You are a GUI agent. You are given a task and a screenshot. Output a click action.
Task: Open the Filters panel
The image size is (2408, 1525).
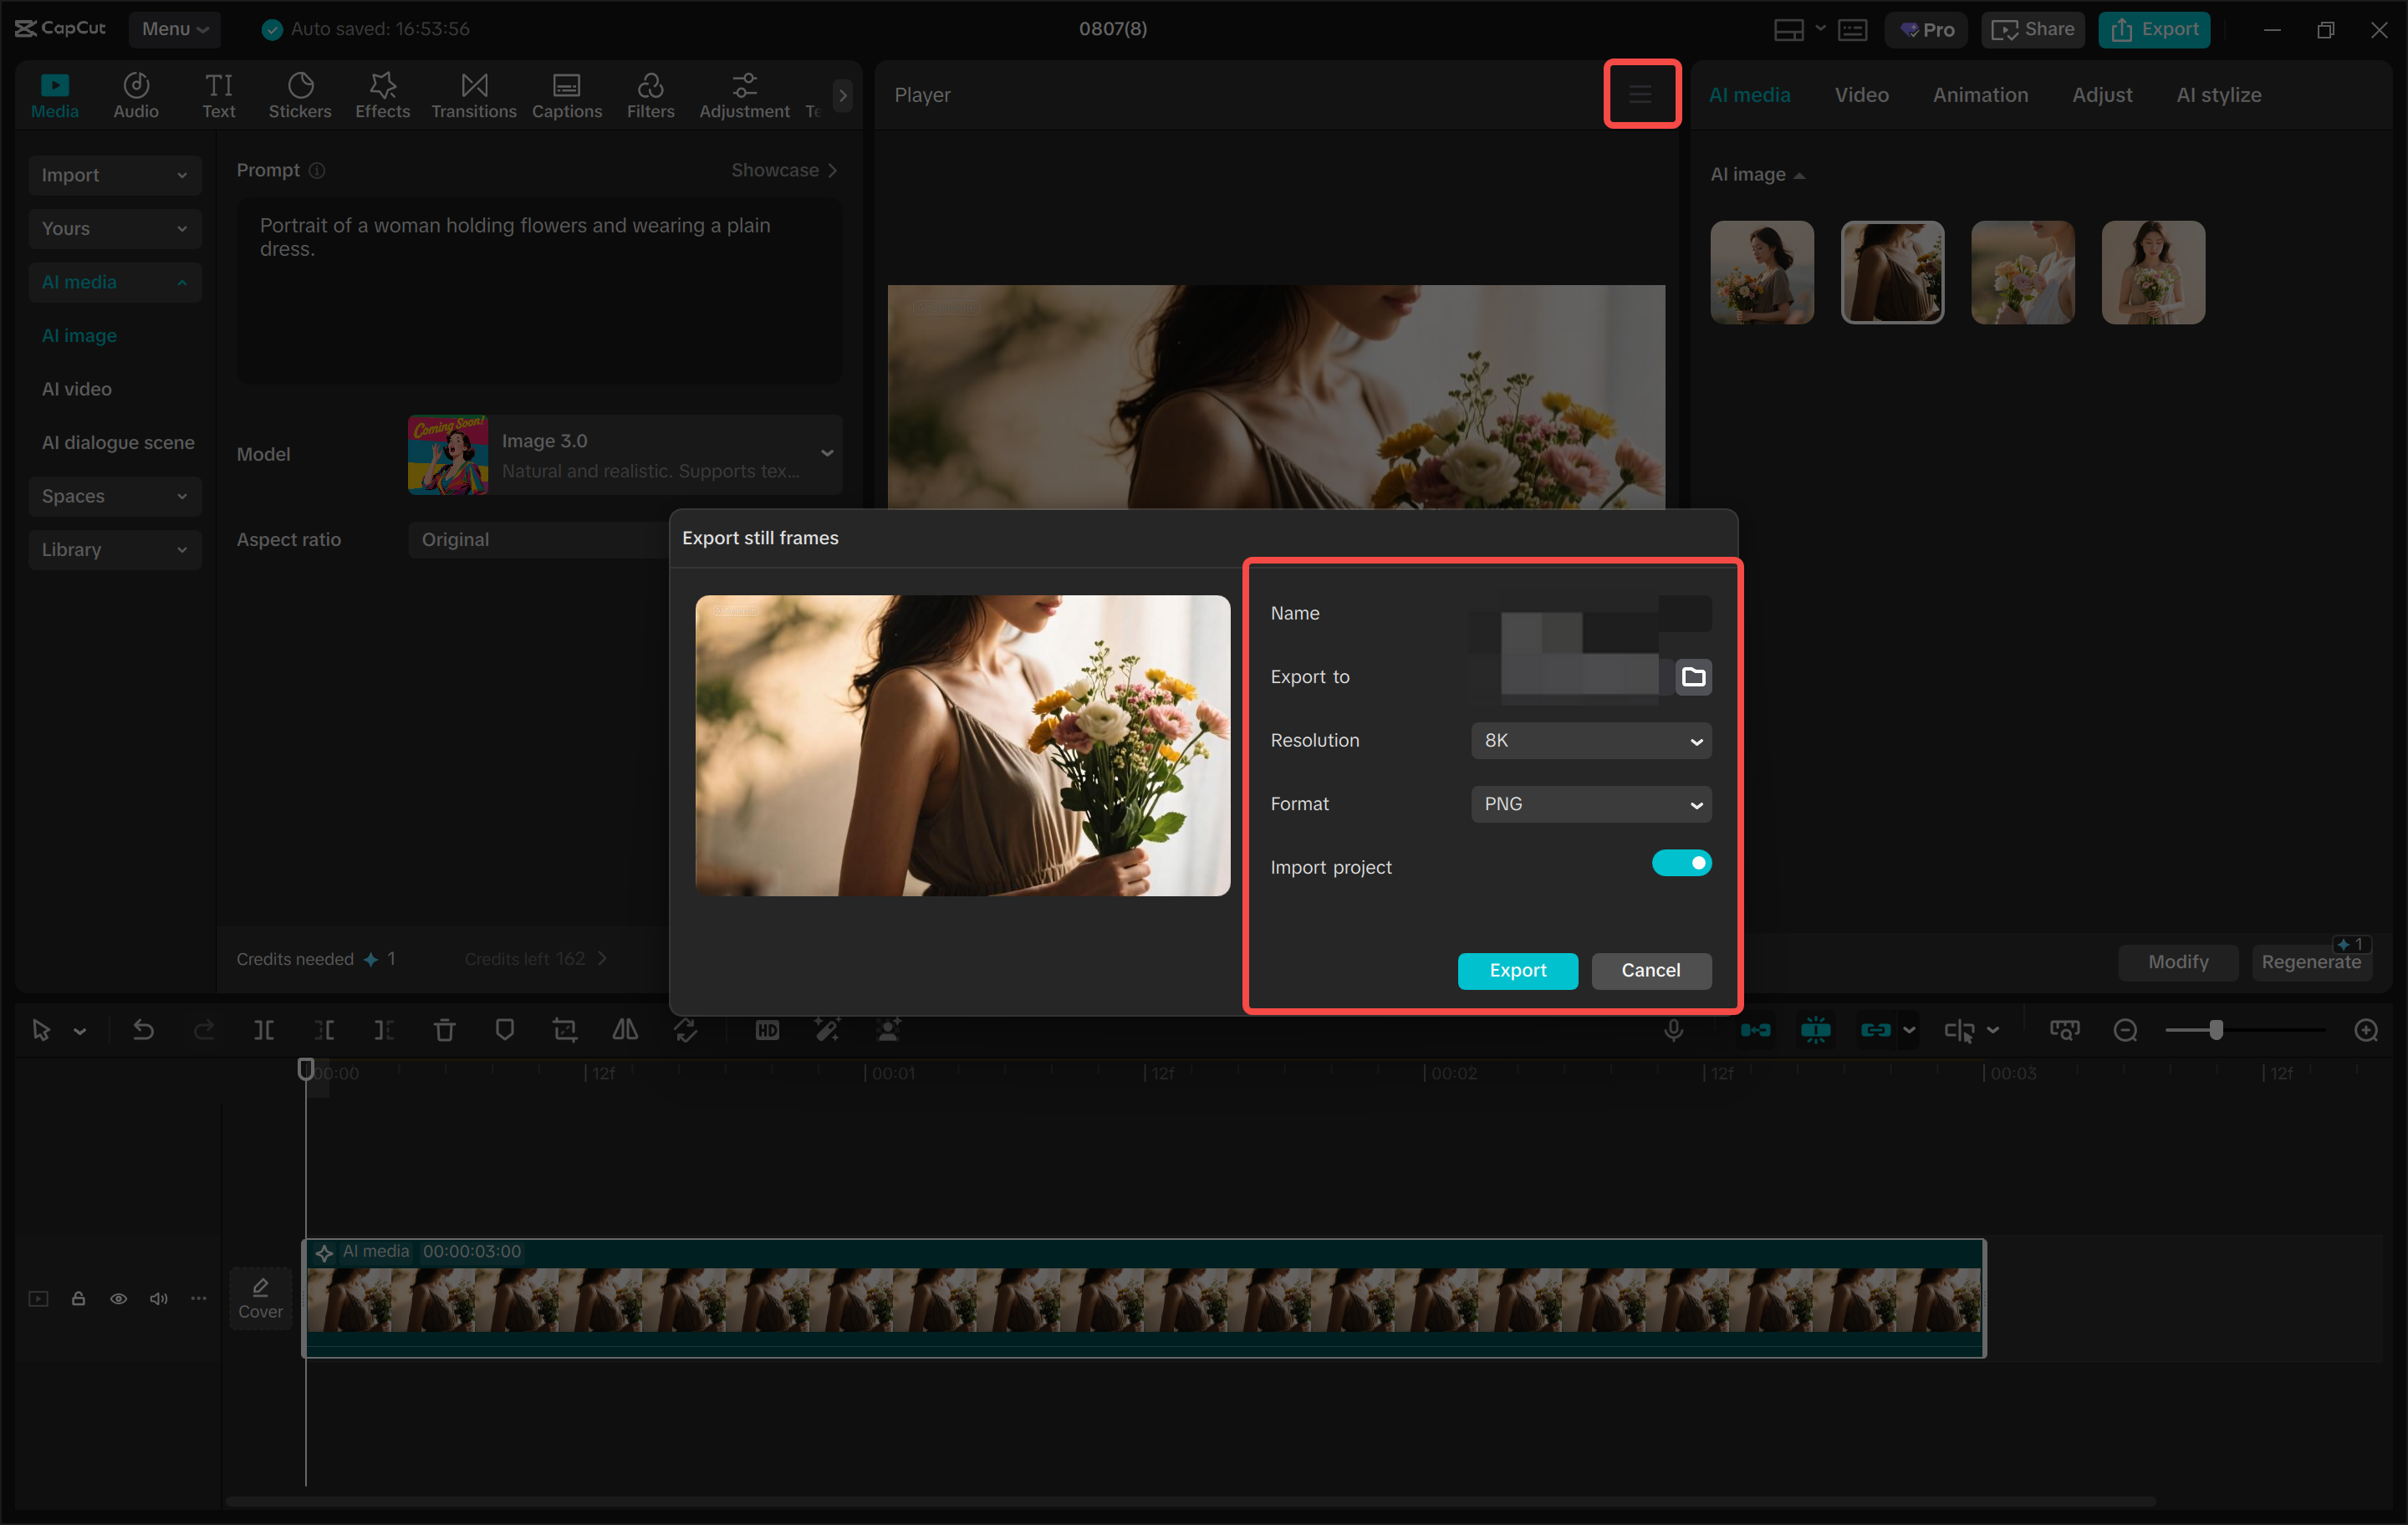650,95
